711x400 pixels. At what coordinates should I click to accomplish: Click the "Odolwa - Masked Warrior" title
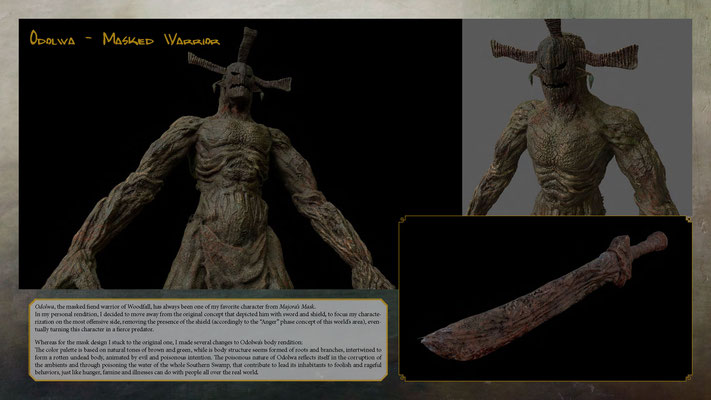point(125,39)
